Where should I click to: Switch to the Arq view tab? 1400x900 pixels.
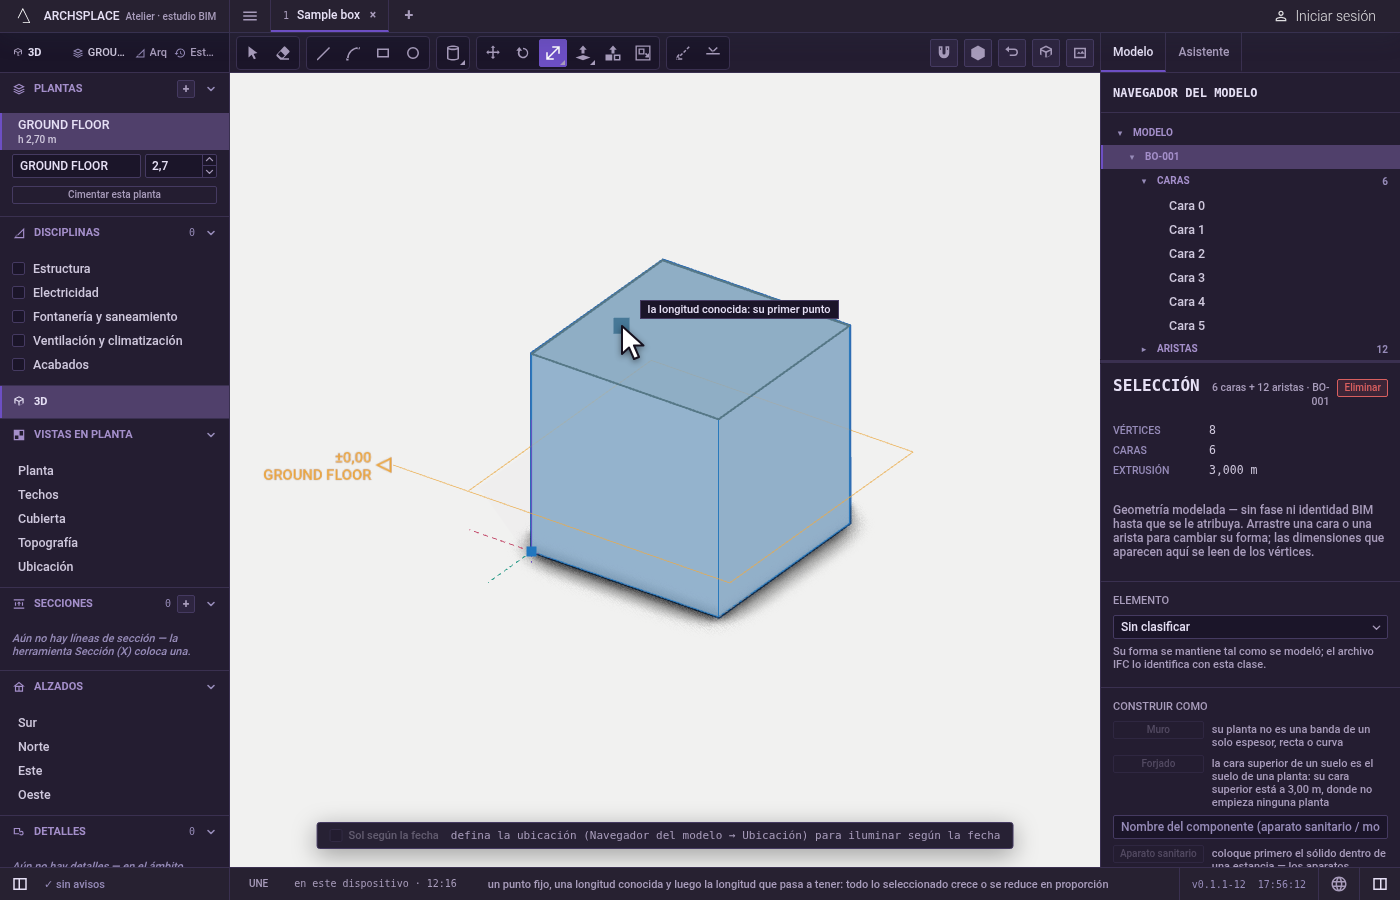coord(152,52)
